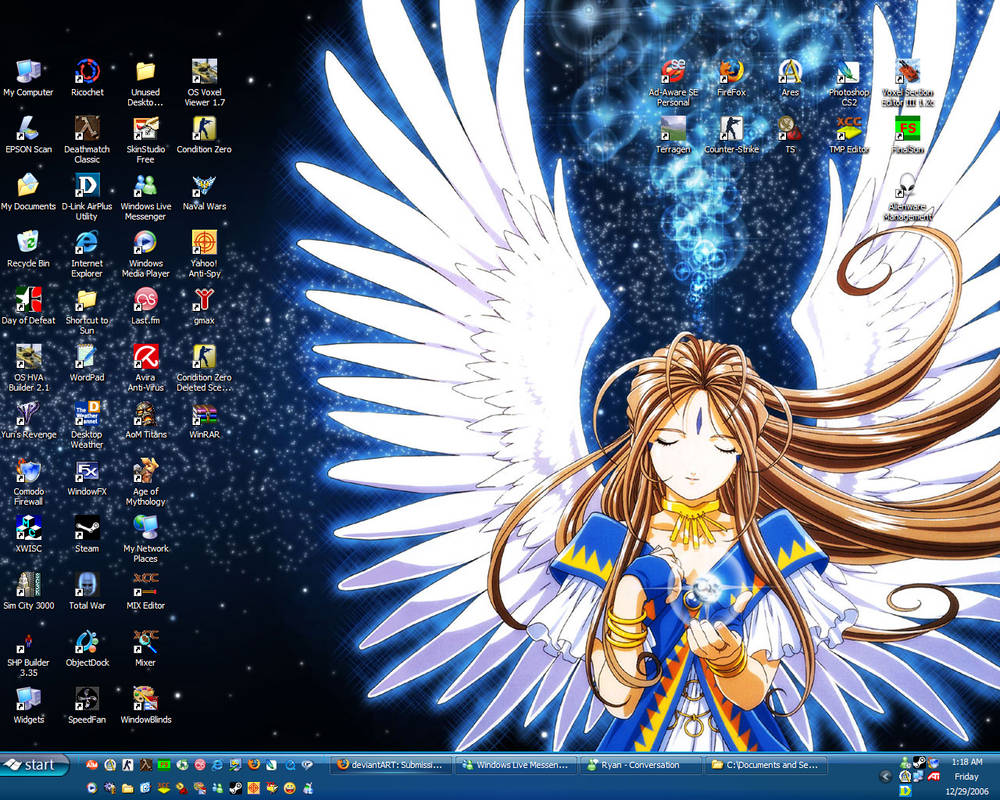This screenshot has width=1000, height=800.
Task: Switch to Windows Live Messenger taskbar button
Action: coord(517,765)
